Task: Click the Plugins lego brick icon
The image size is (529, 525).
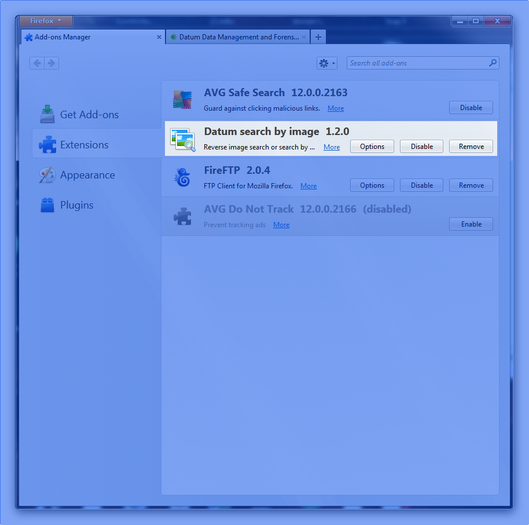Action: pyautogui.click(x=47, y=205)
